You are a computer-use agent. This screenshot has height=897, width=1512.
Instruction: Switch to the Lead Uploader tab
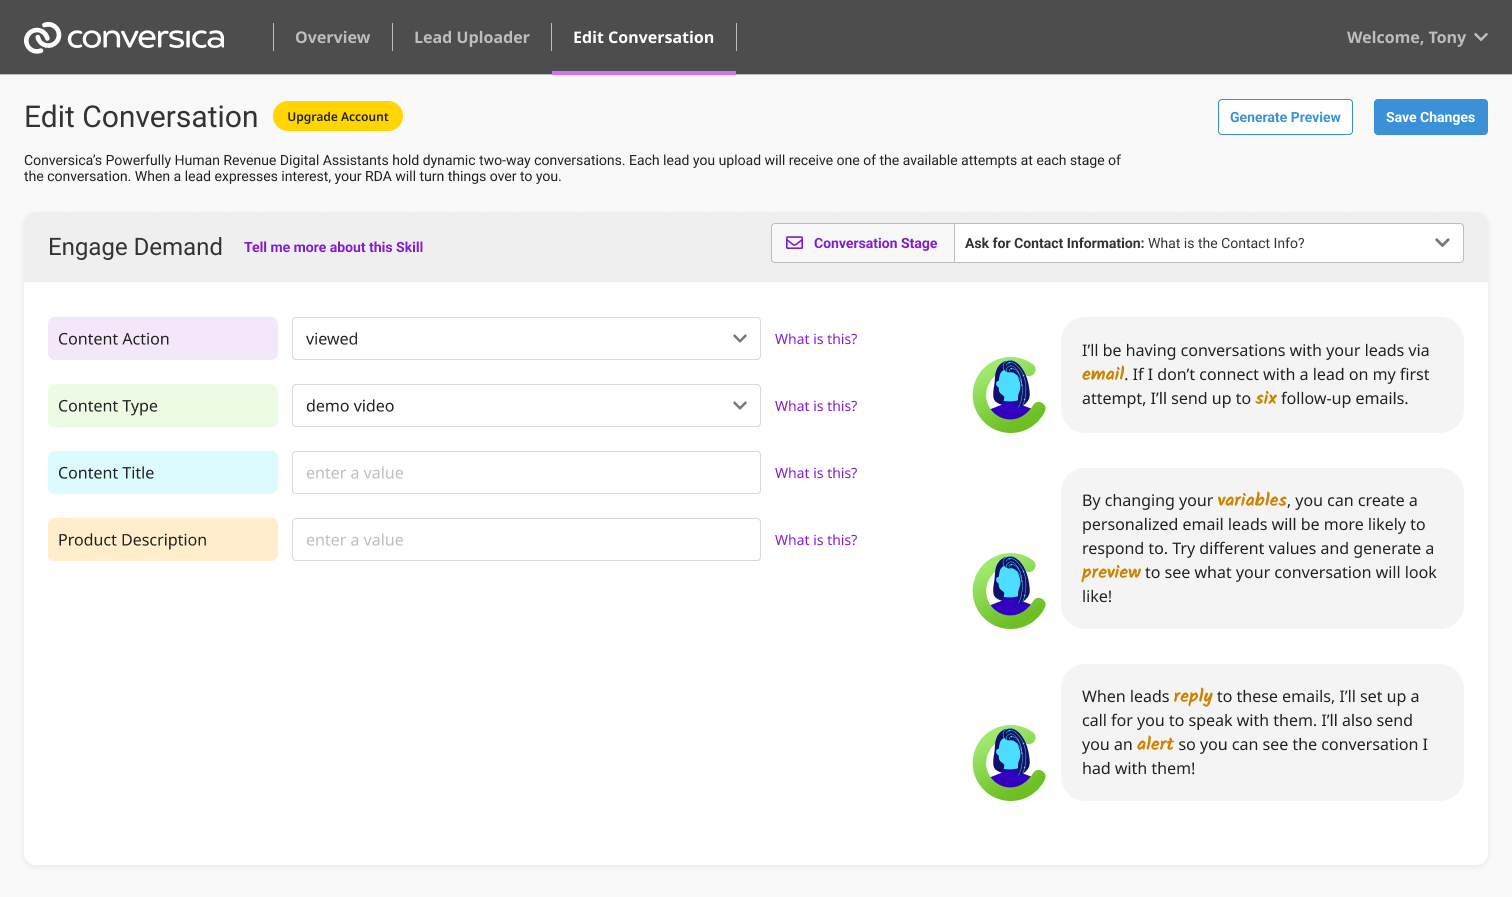tap(472, 37)
